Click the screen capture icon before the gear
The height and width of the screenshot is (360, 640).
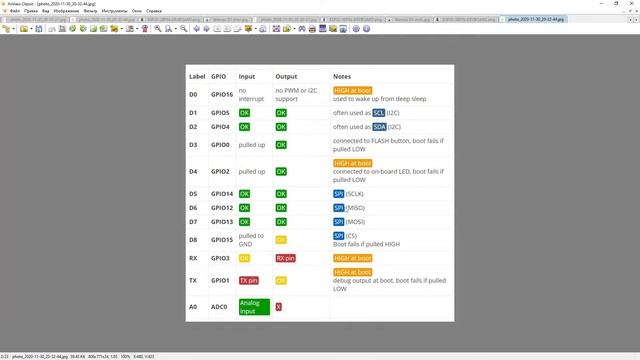tap(343, 29)
